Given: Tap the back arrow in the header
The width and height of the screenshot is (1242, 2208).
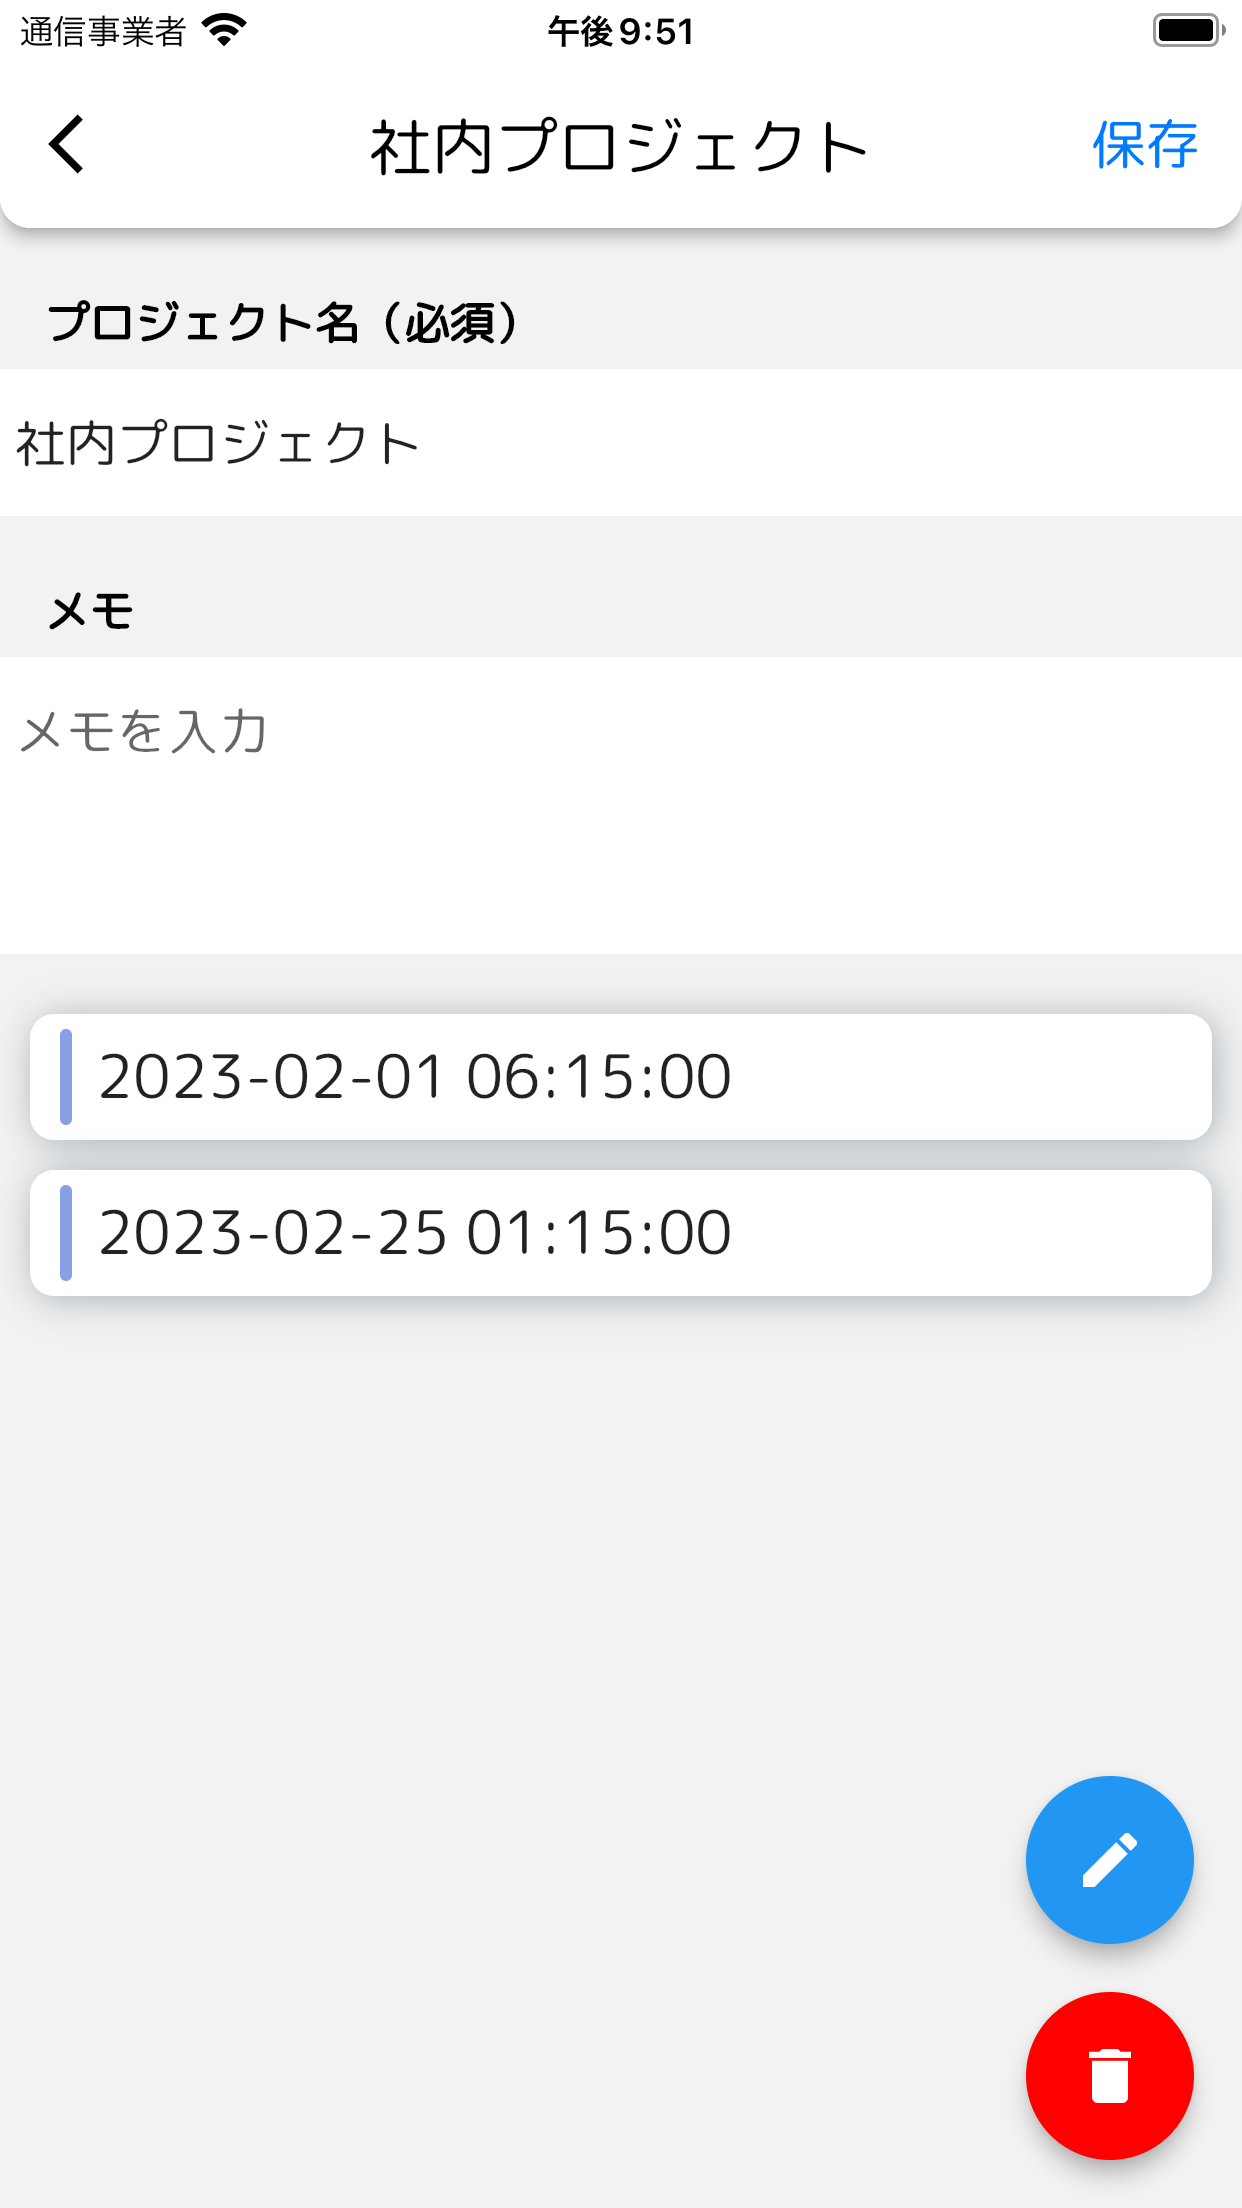Looking at the screenshot, I should tap(67, 145).
